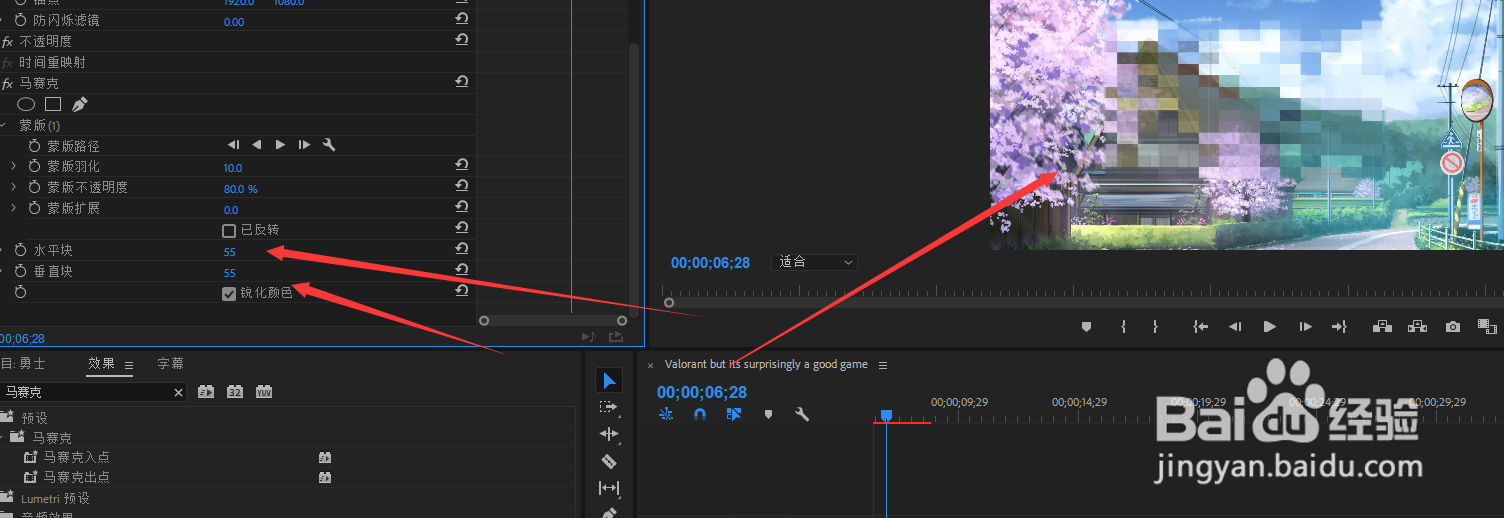Play the program monitor

(x=1270, y=326)
